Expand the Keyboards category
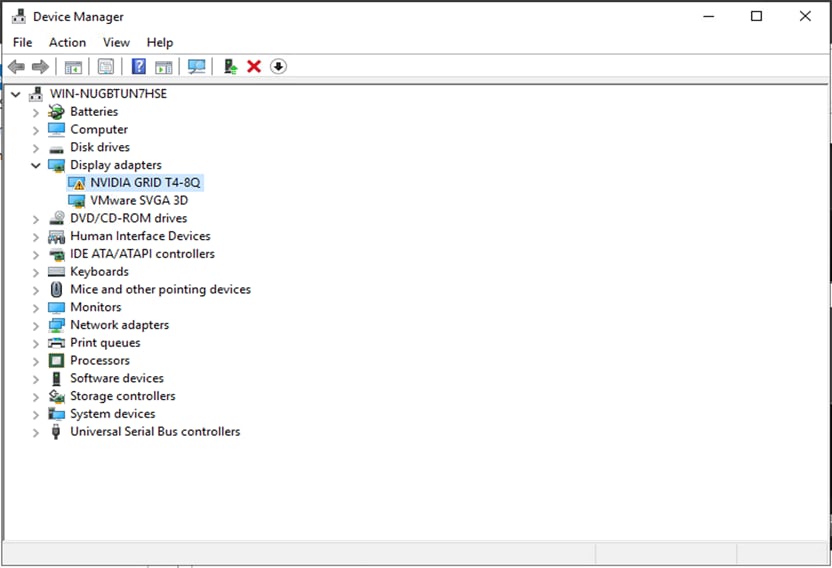The image size is (832, 568). coord(36,272)
